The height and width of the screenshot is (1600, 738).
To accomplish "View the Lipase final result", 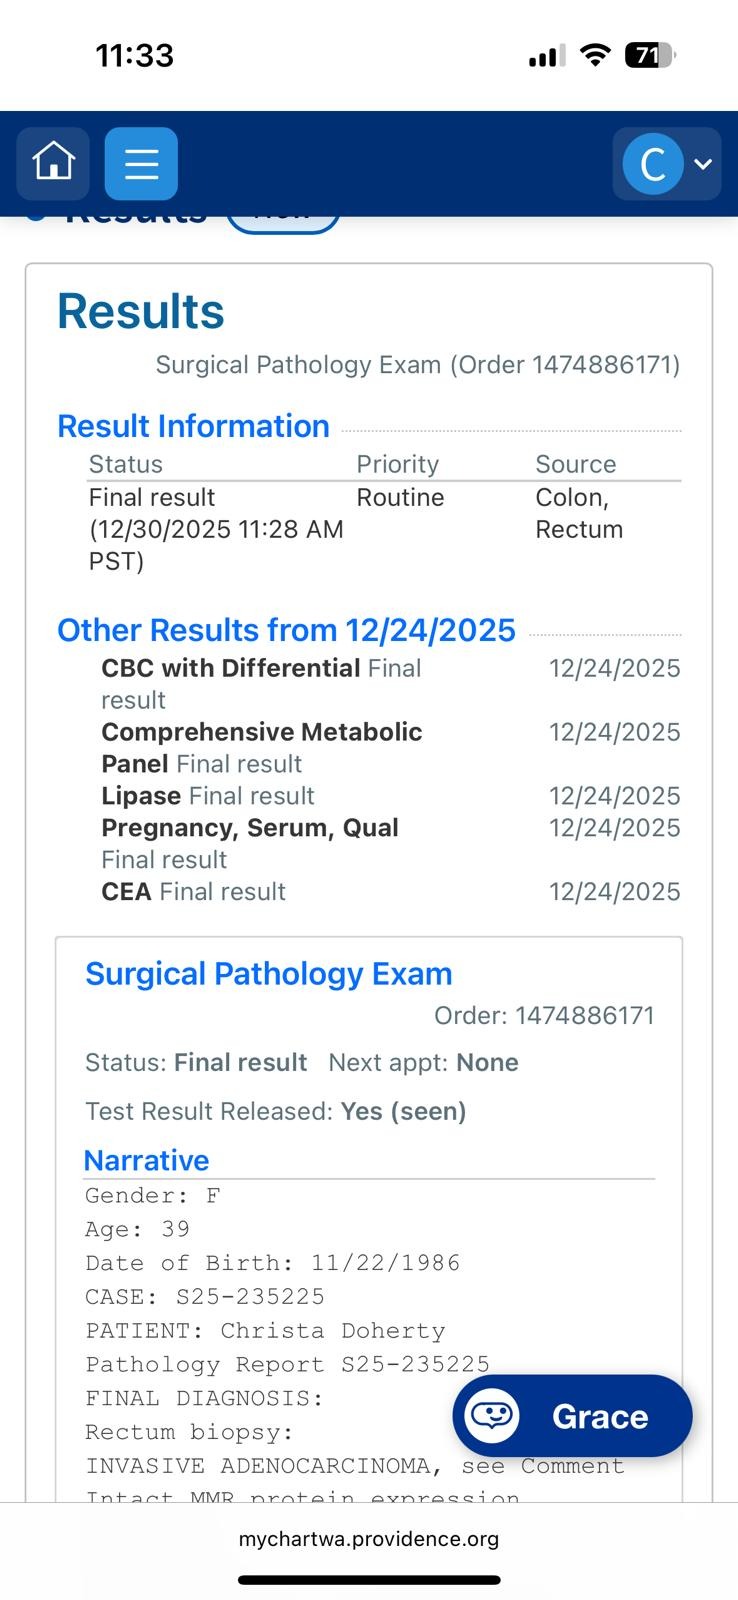I will click(141, 796).
